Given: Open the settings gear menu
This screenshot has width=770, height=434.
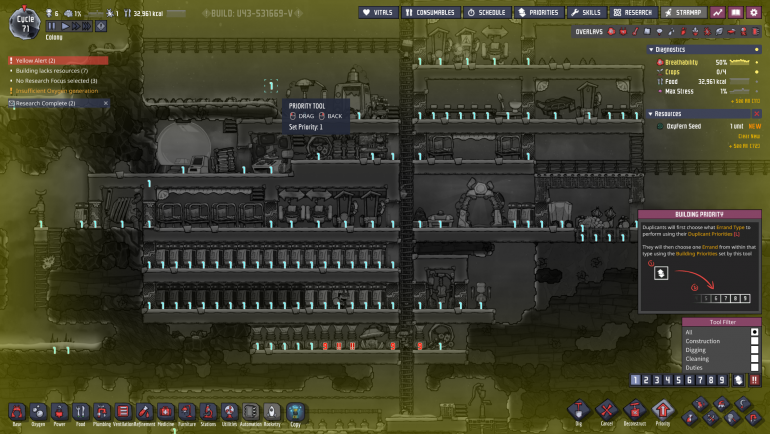Looking at the screenshot, I should pos(754,12).
